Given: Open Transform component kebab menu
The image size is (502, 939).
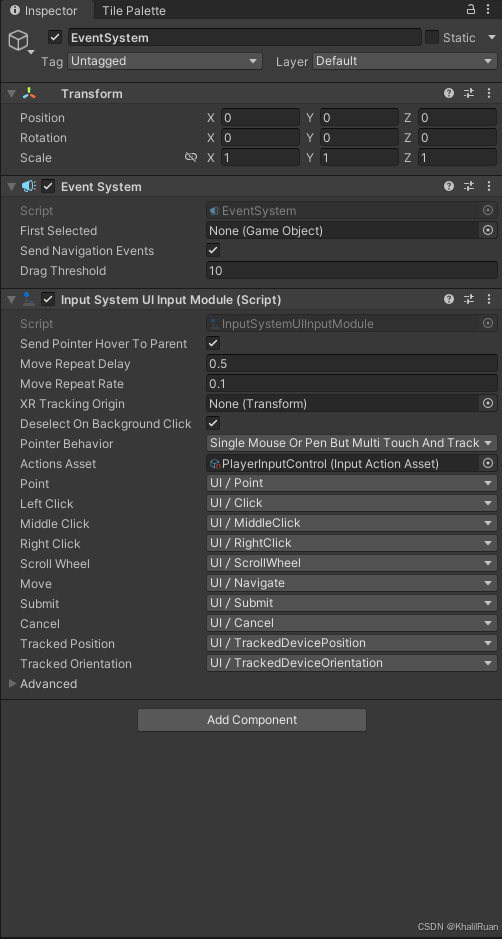Looking at the screenshot, I should point(489,93).
